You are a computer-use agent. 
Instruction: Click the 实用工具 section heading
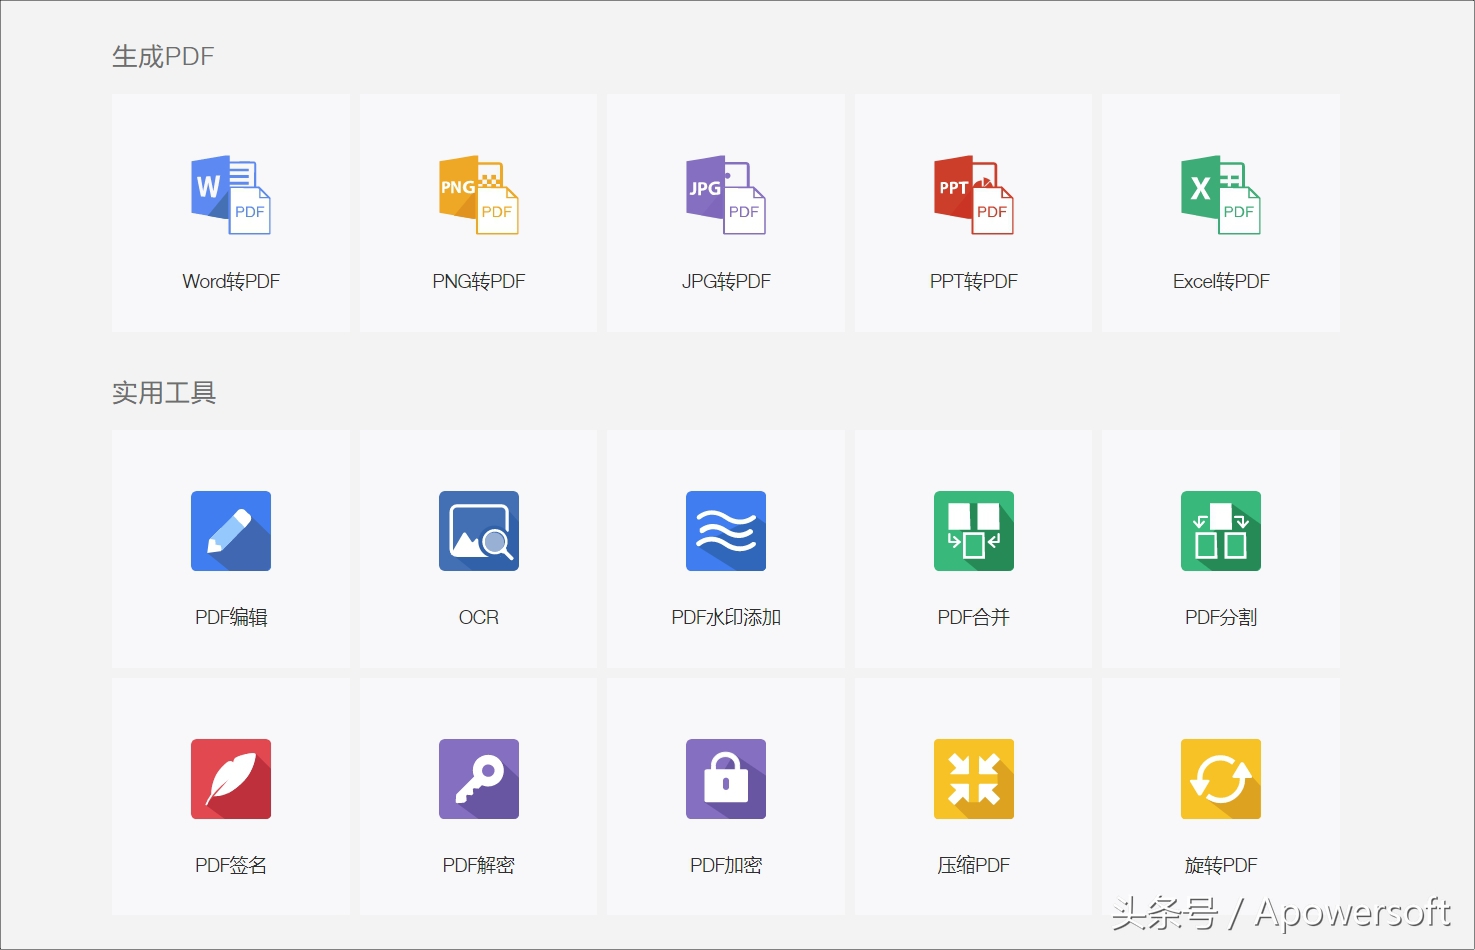click(x=165, y=392)
